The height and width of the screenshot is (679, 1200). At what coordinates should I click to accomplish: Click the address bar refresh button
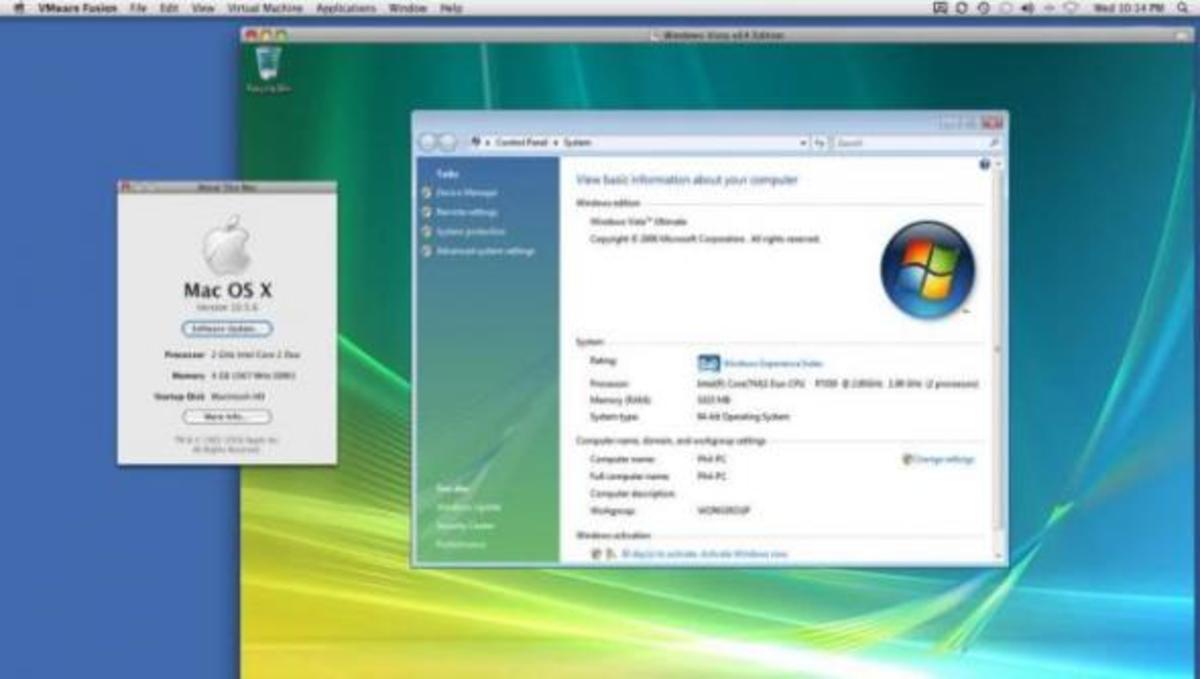pos(819,143)
